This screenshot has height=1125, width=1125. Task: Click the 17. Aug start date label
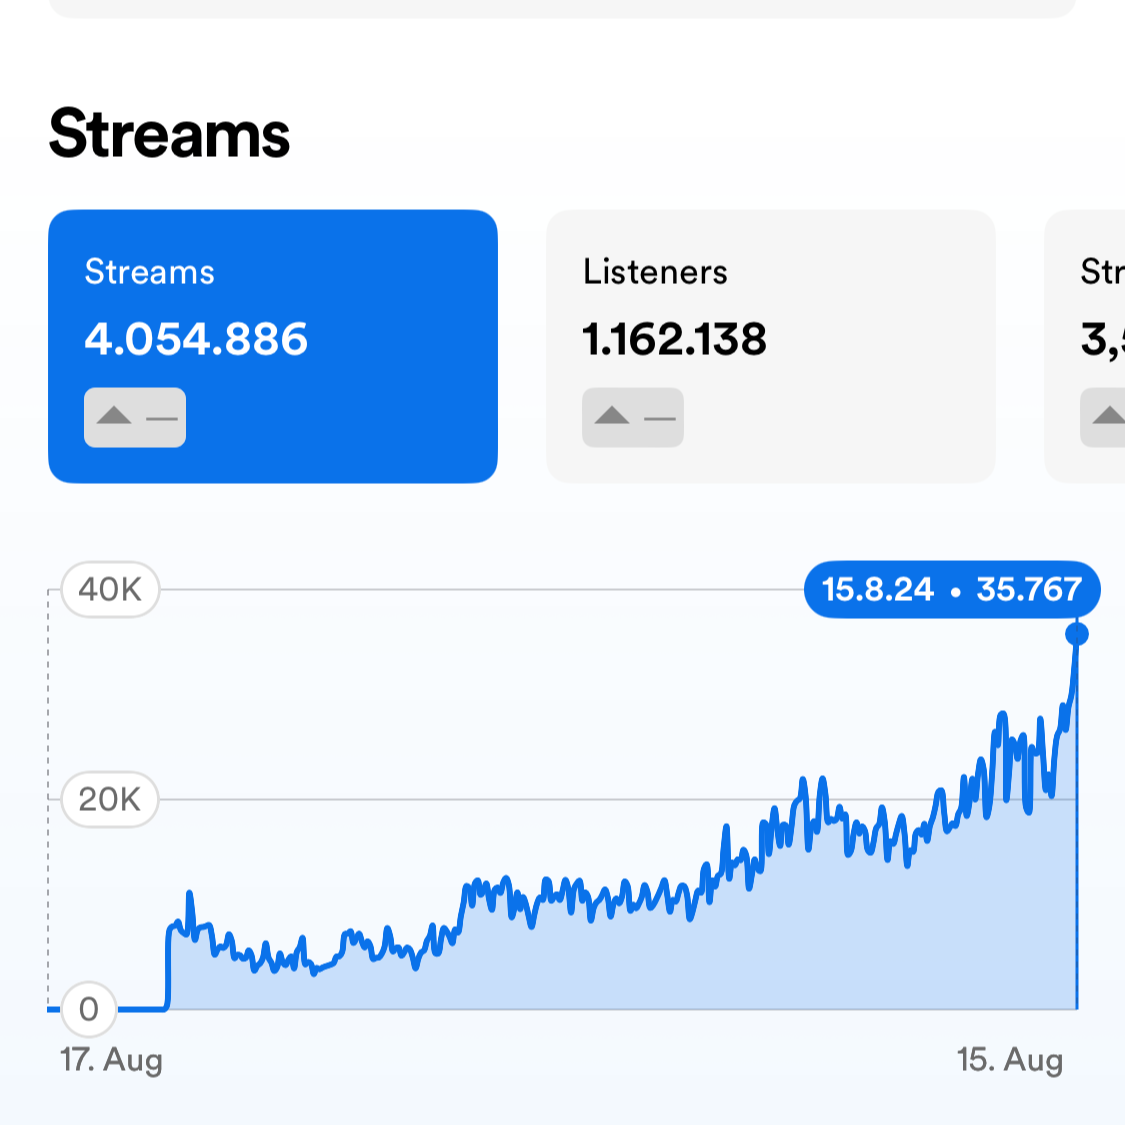[x=111, y=1060]
